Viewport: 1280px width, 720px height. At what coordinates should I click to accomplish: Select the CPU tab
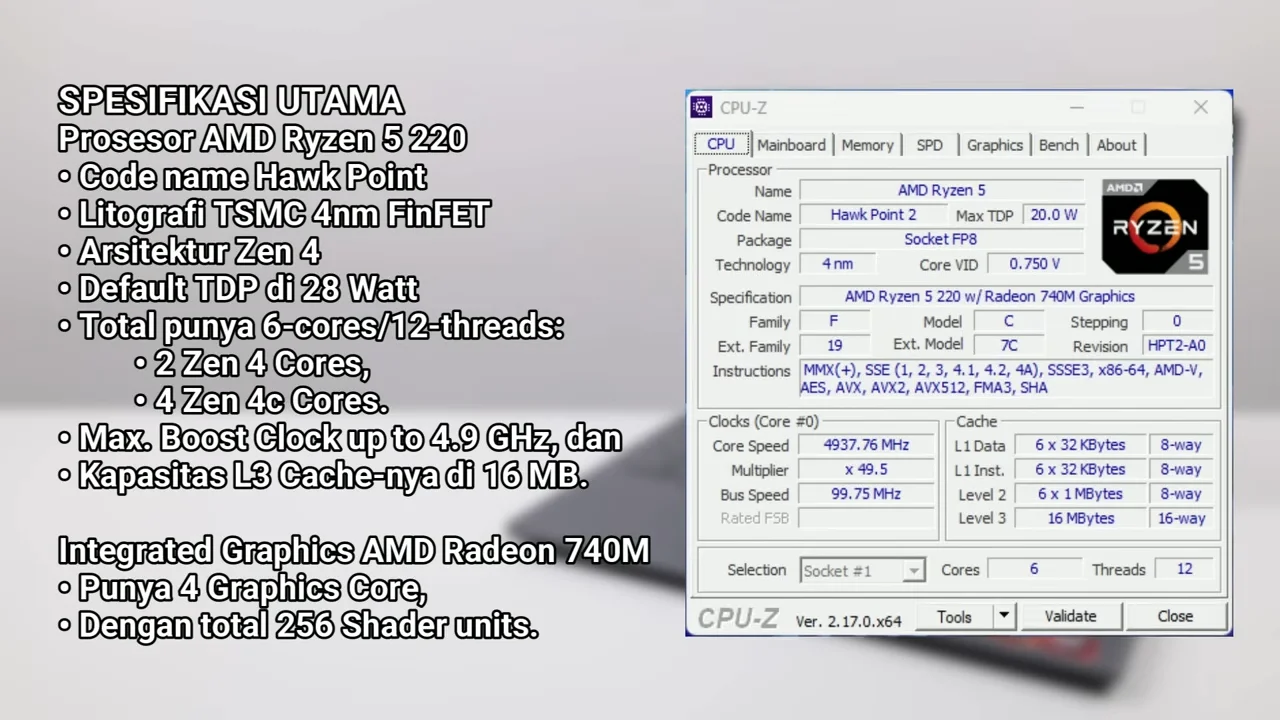coord(721,144)
